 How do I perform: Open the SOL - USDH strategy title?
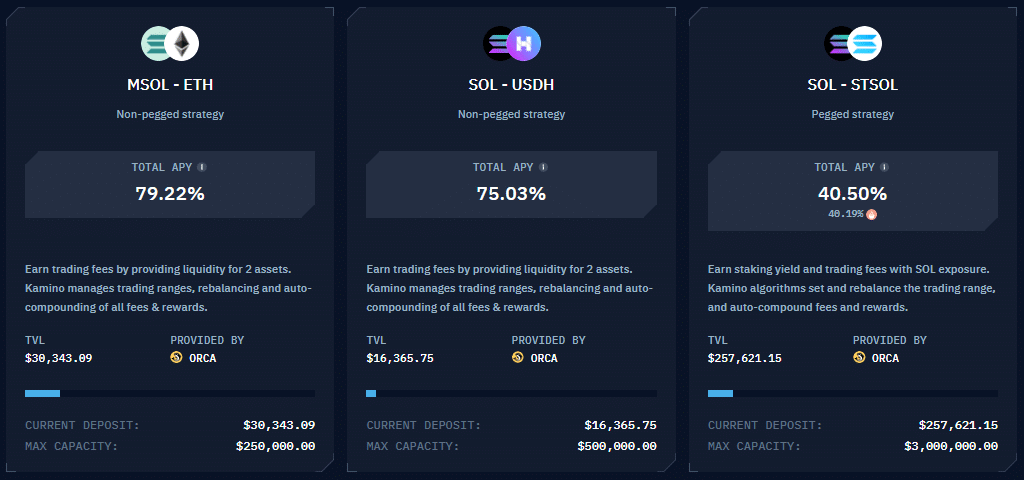[x=511, y=85]
